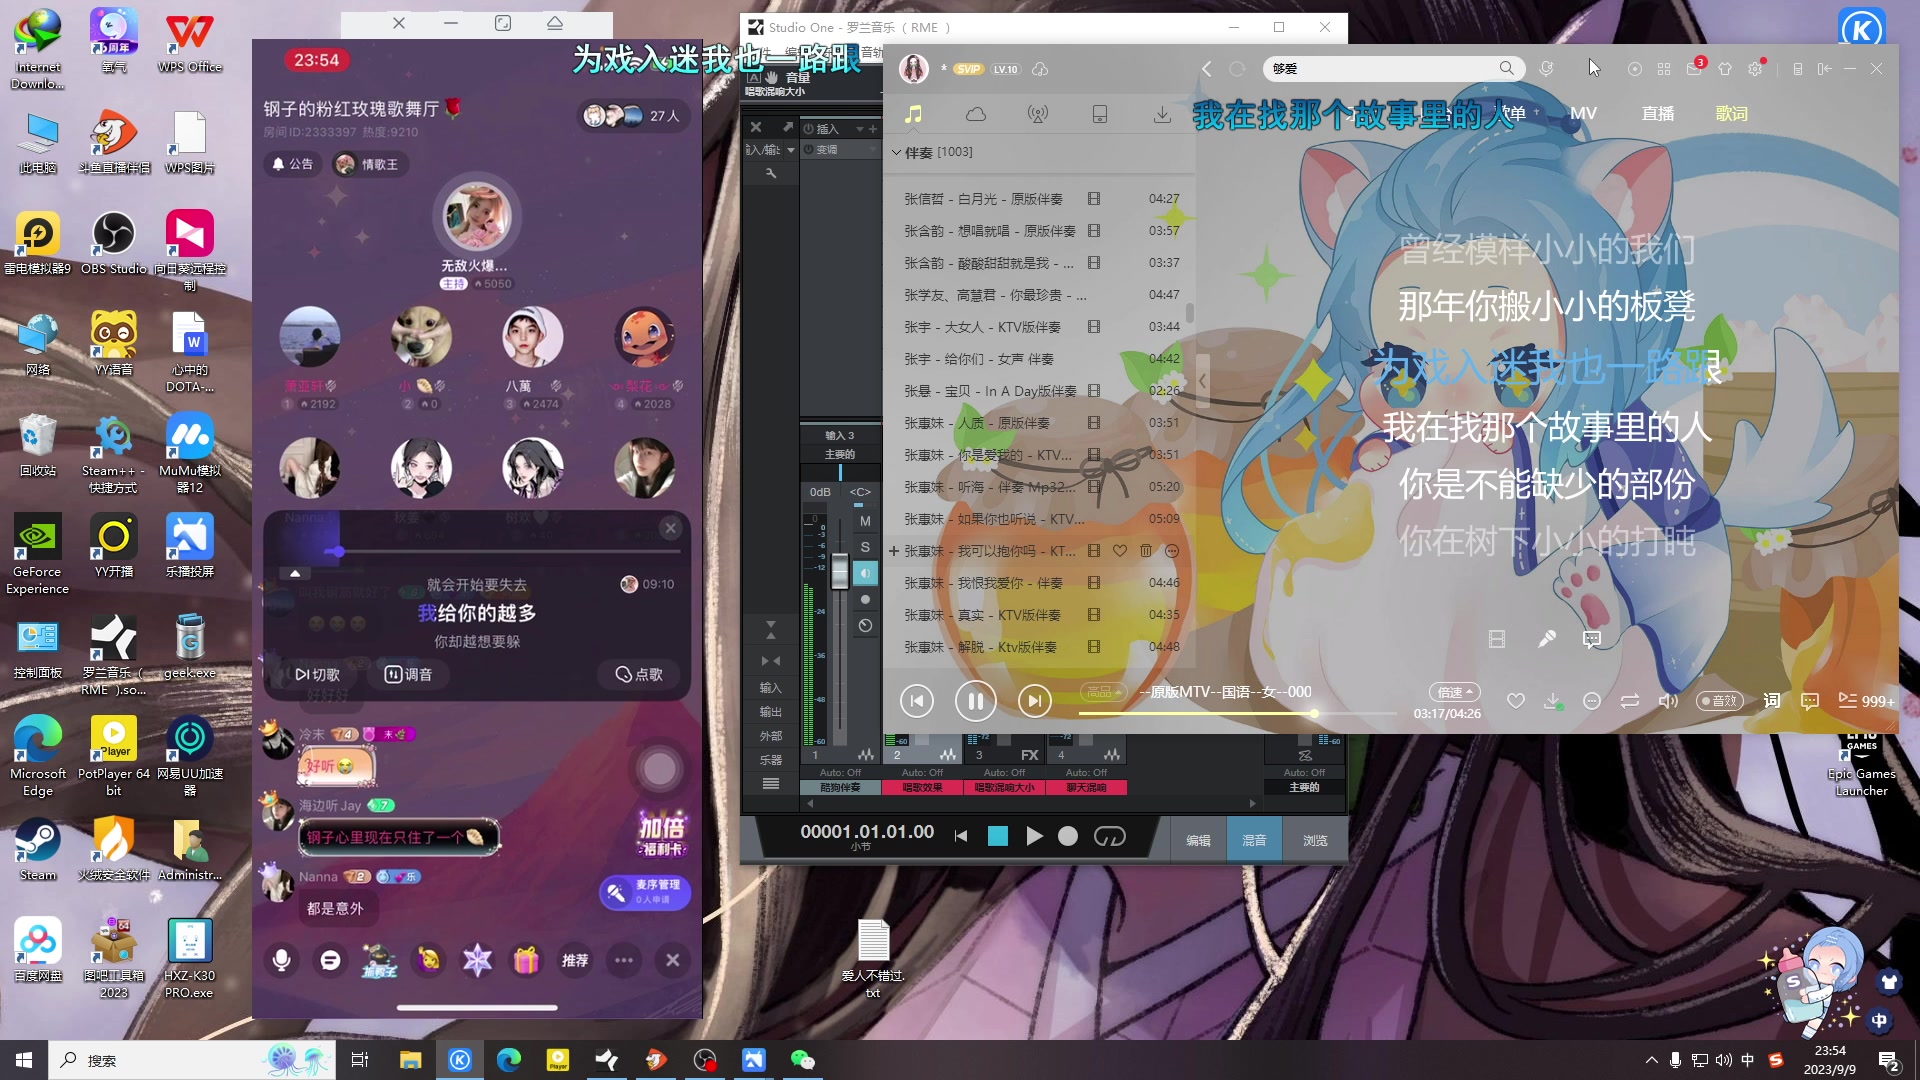Open Auto: Off dropdown on Studio One channel 1
Screen dimensions: 1920x1080
840,773
